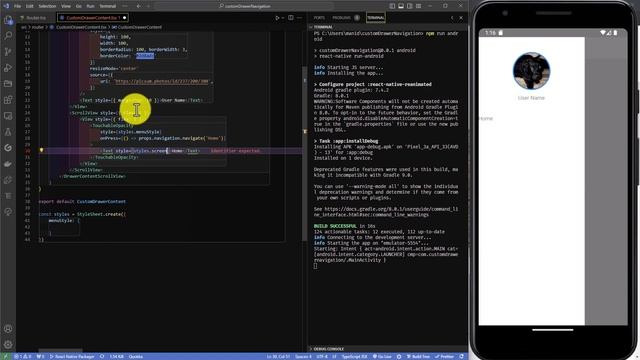Image resolution: width=640 pixels, height=360 pixels.
Task: Click Prettier in the status bar
Action: tap(445, 357)
